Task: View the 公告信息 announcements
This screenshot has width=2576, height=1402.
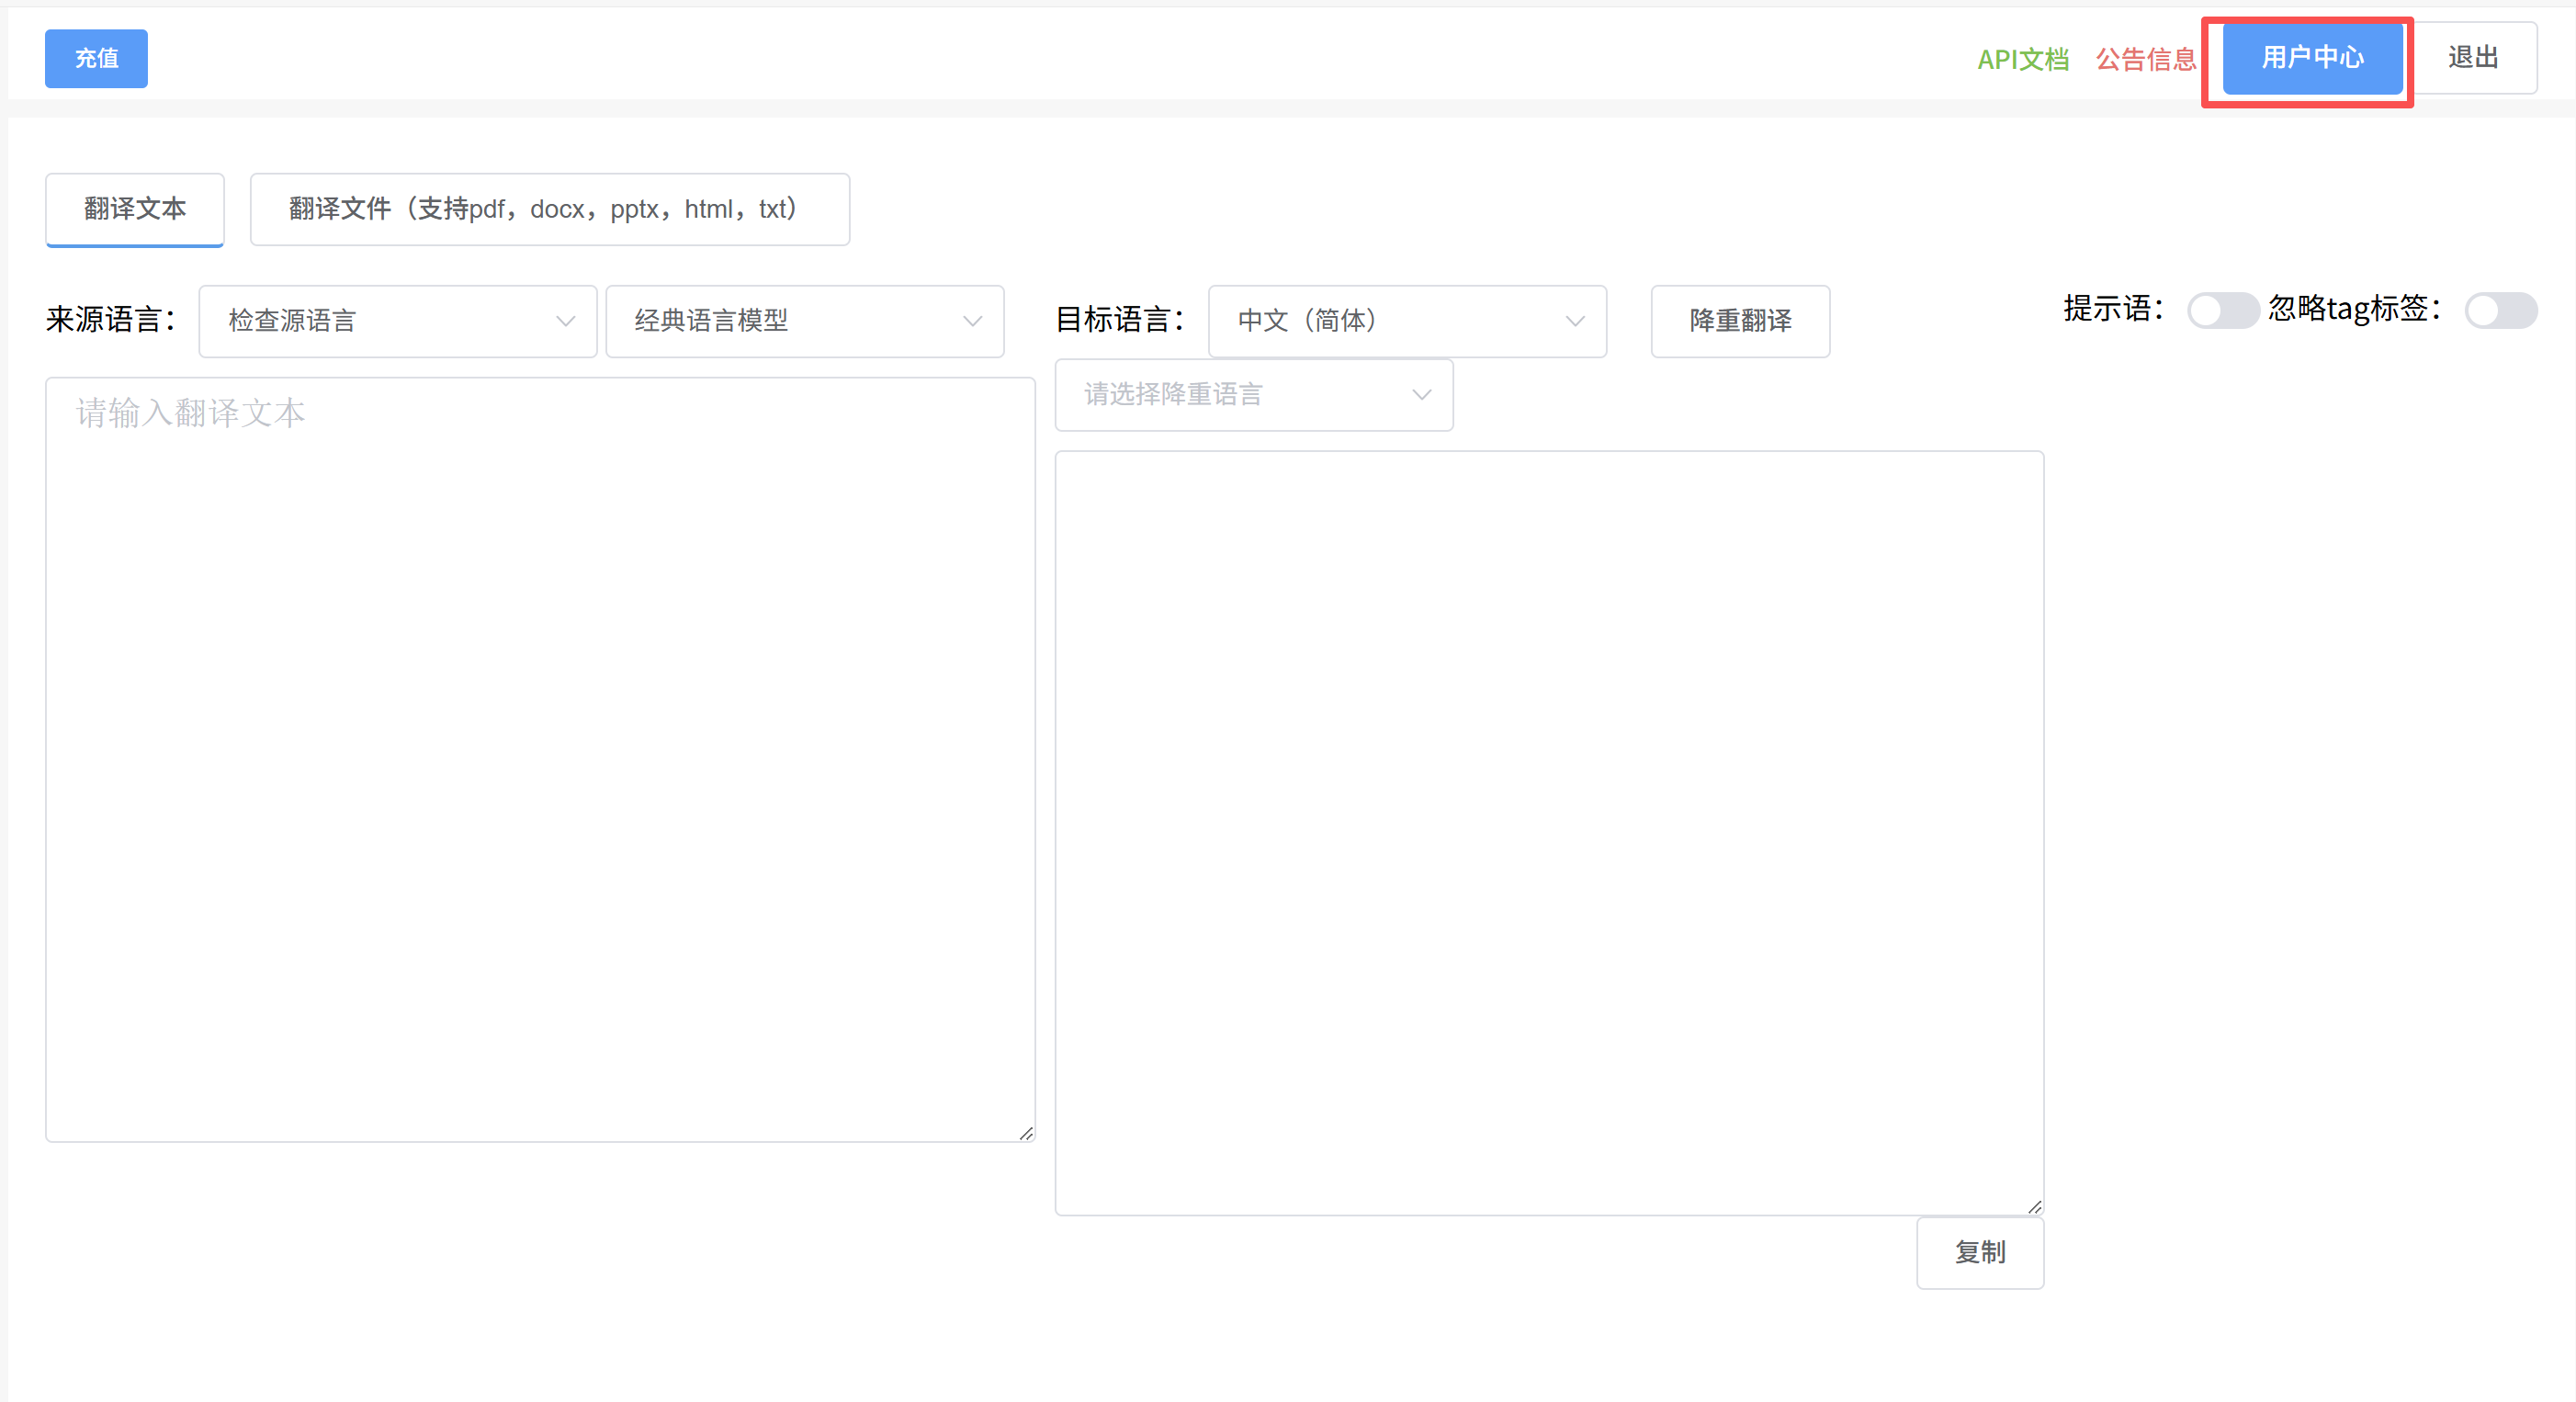Action: (x=2146, y=59)
